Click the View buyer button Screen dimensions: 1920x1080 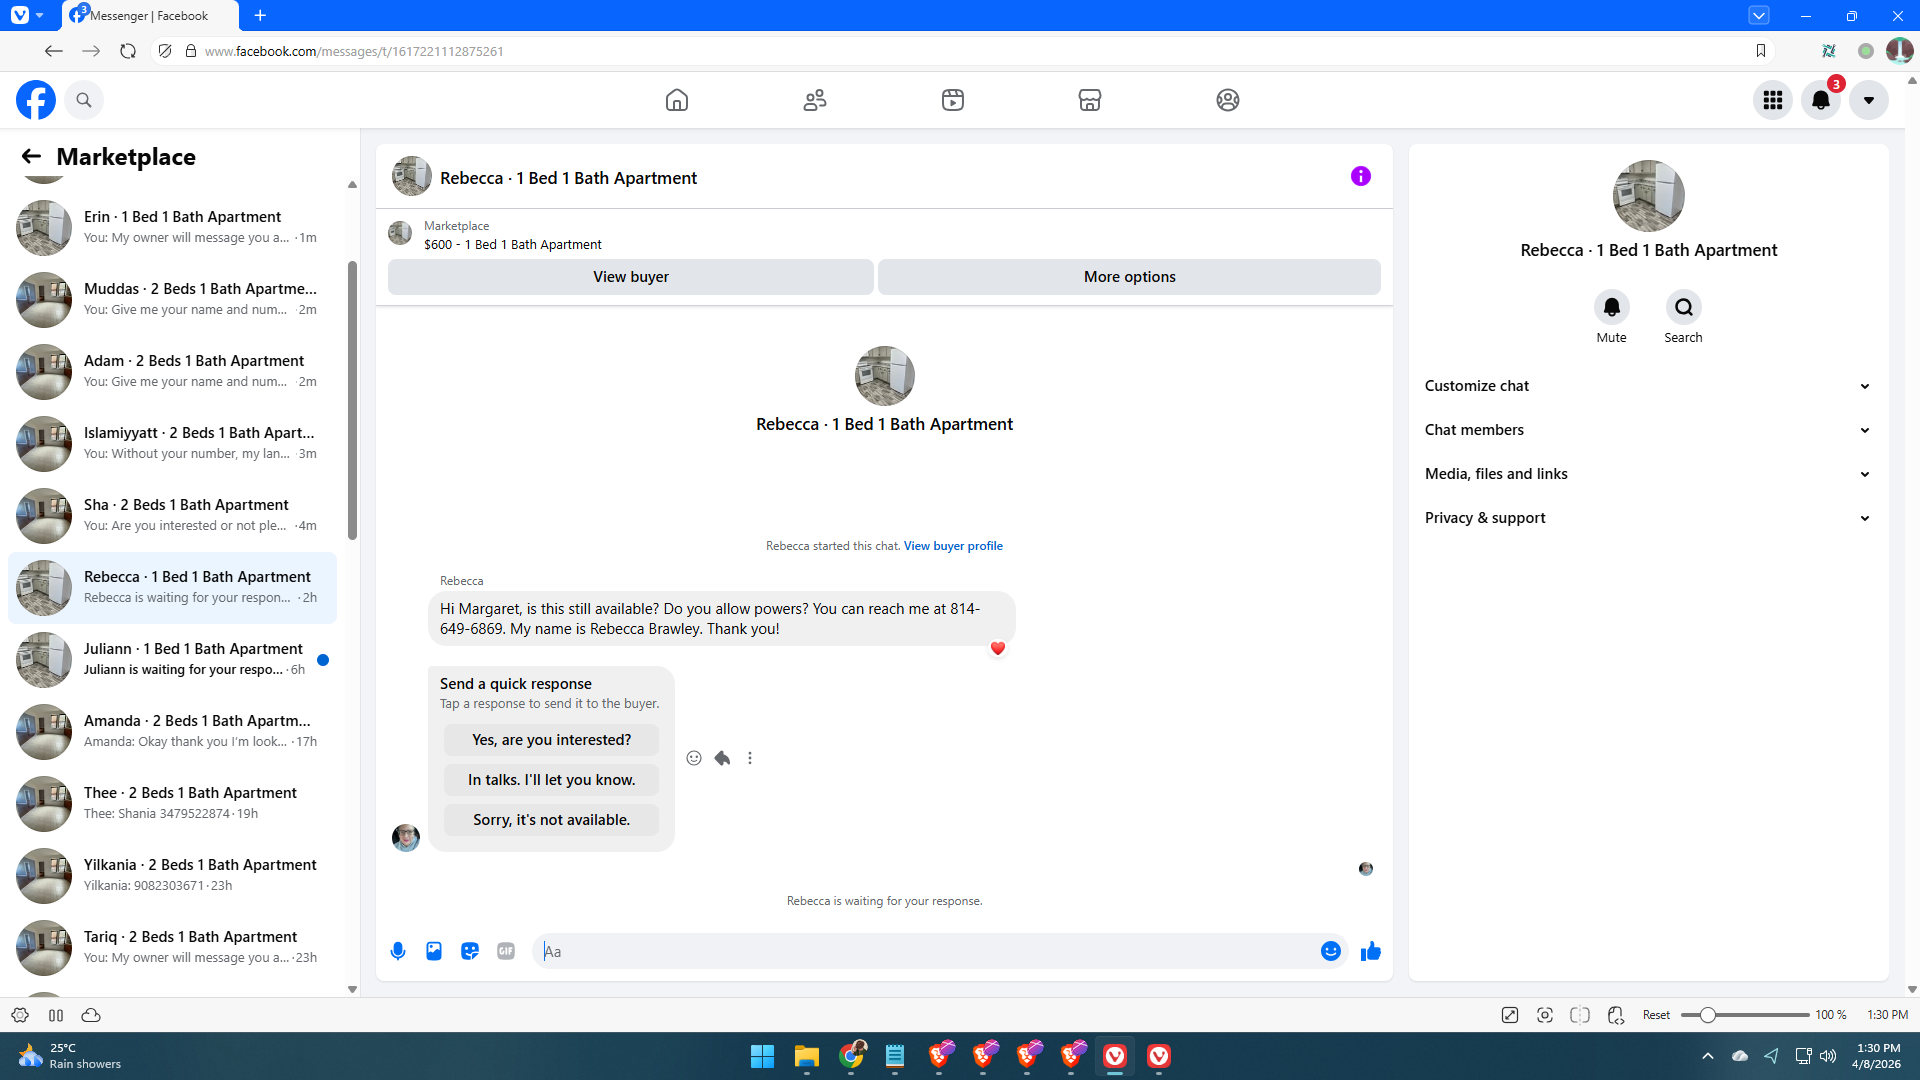pyautogui.click(x=630, y=277)
